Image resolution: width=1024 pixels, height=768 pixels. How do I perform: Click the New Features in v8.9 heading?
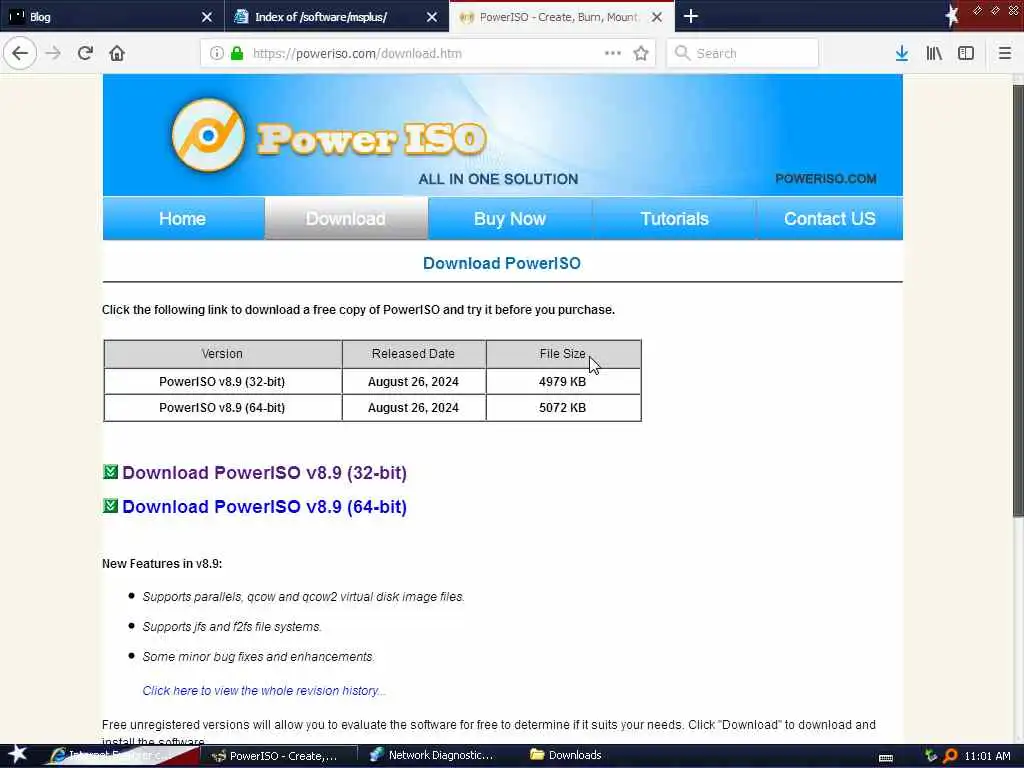pyautogui.click(x=162, y=564)
